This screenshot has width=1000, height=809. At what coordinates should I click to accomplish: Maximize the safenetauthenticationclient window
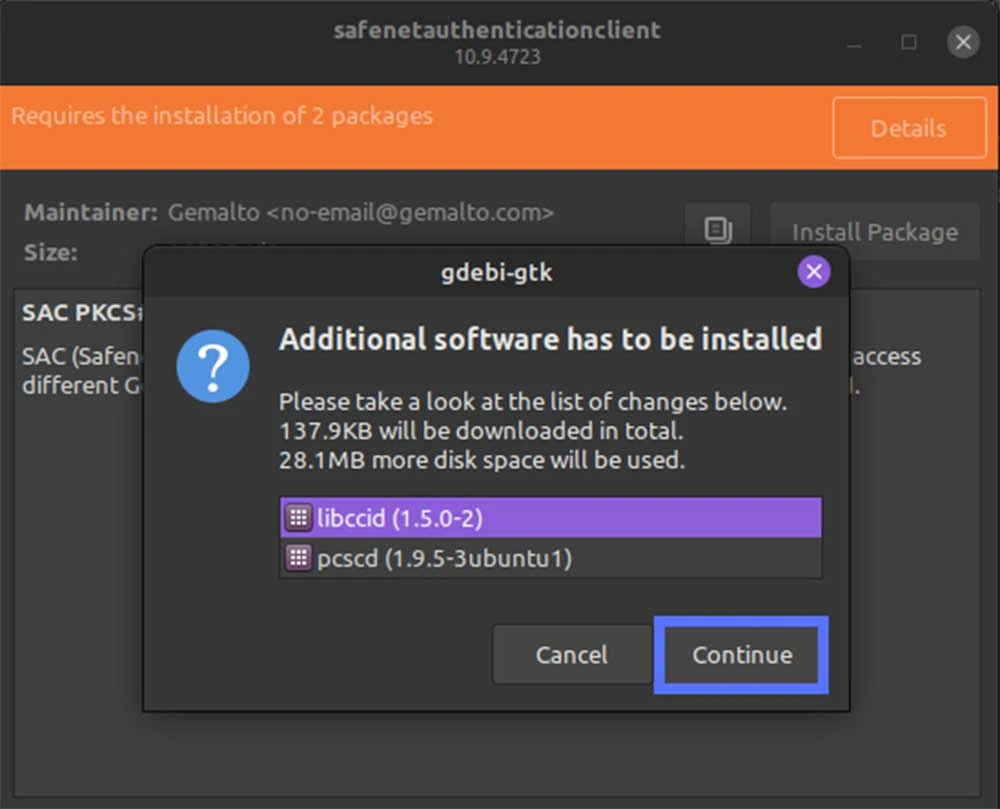[x=908, y=42]
